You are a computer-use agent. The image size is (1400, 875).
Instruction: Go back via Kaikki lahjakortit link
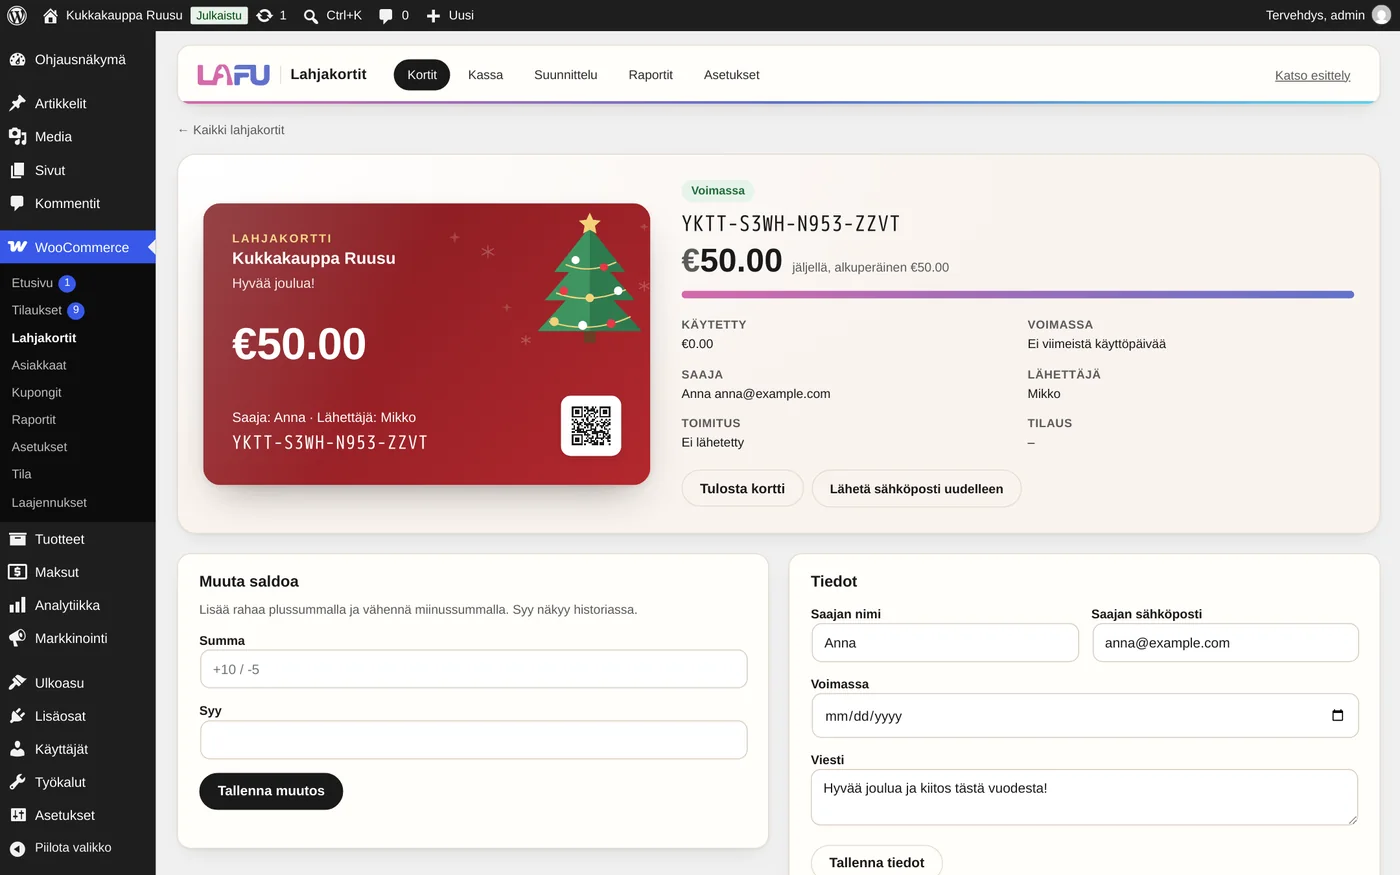(231, 130)
